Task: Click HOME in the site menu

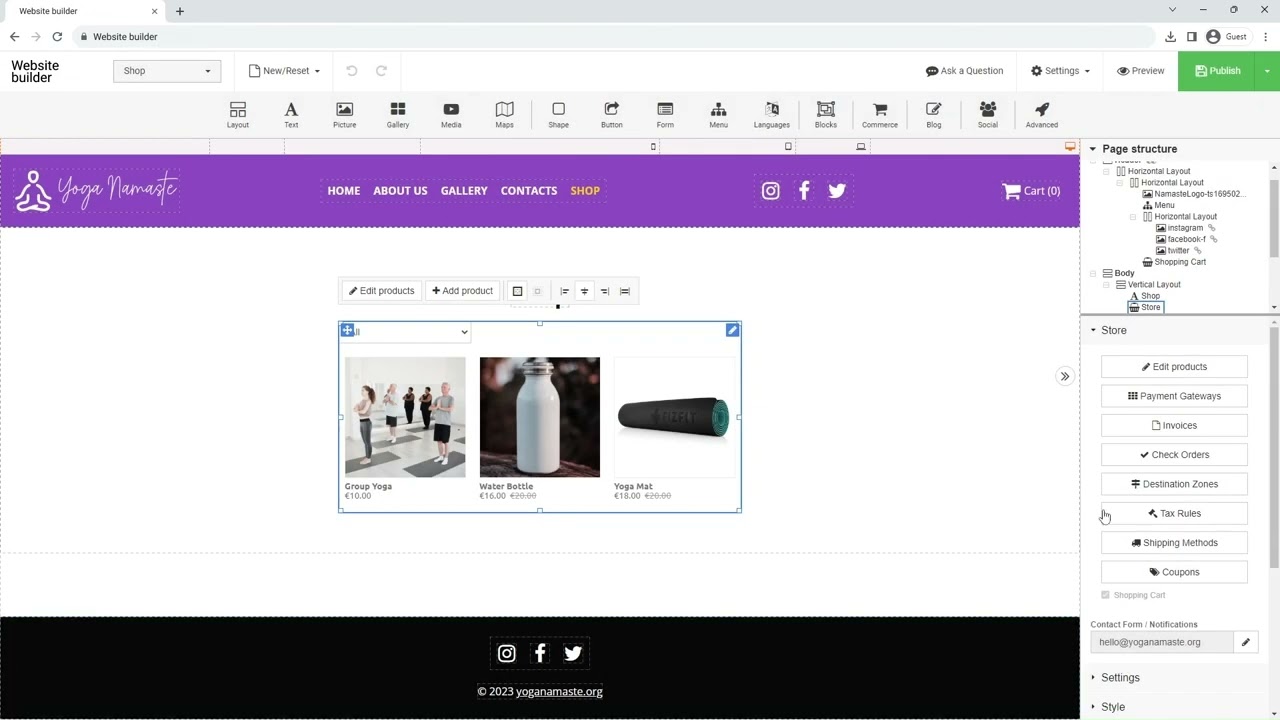Action: (344, 191)
